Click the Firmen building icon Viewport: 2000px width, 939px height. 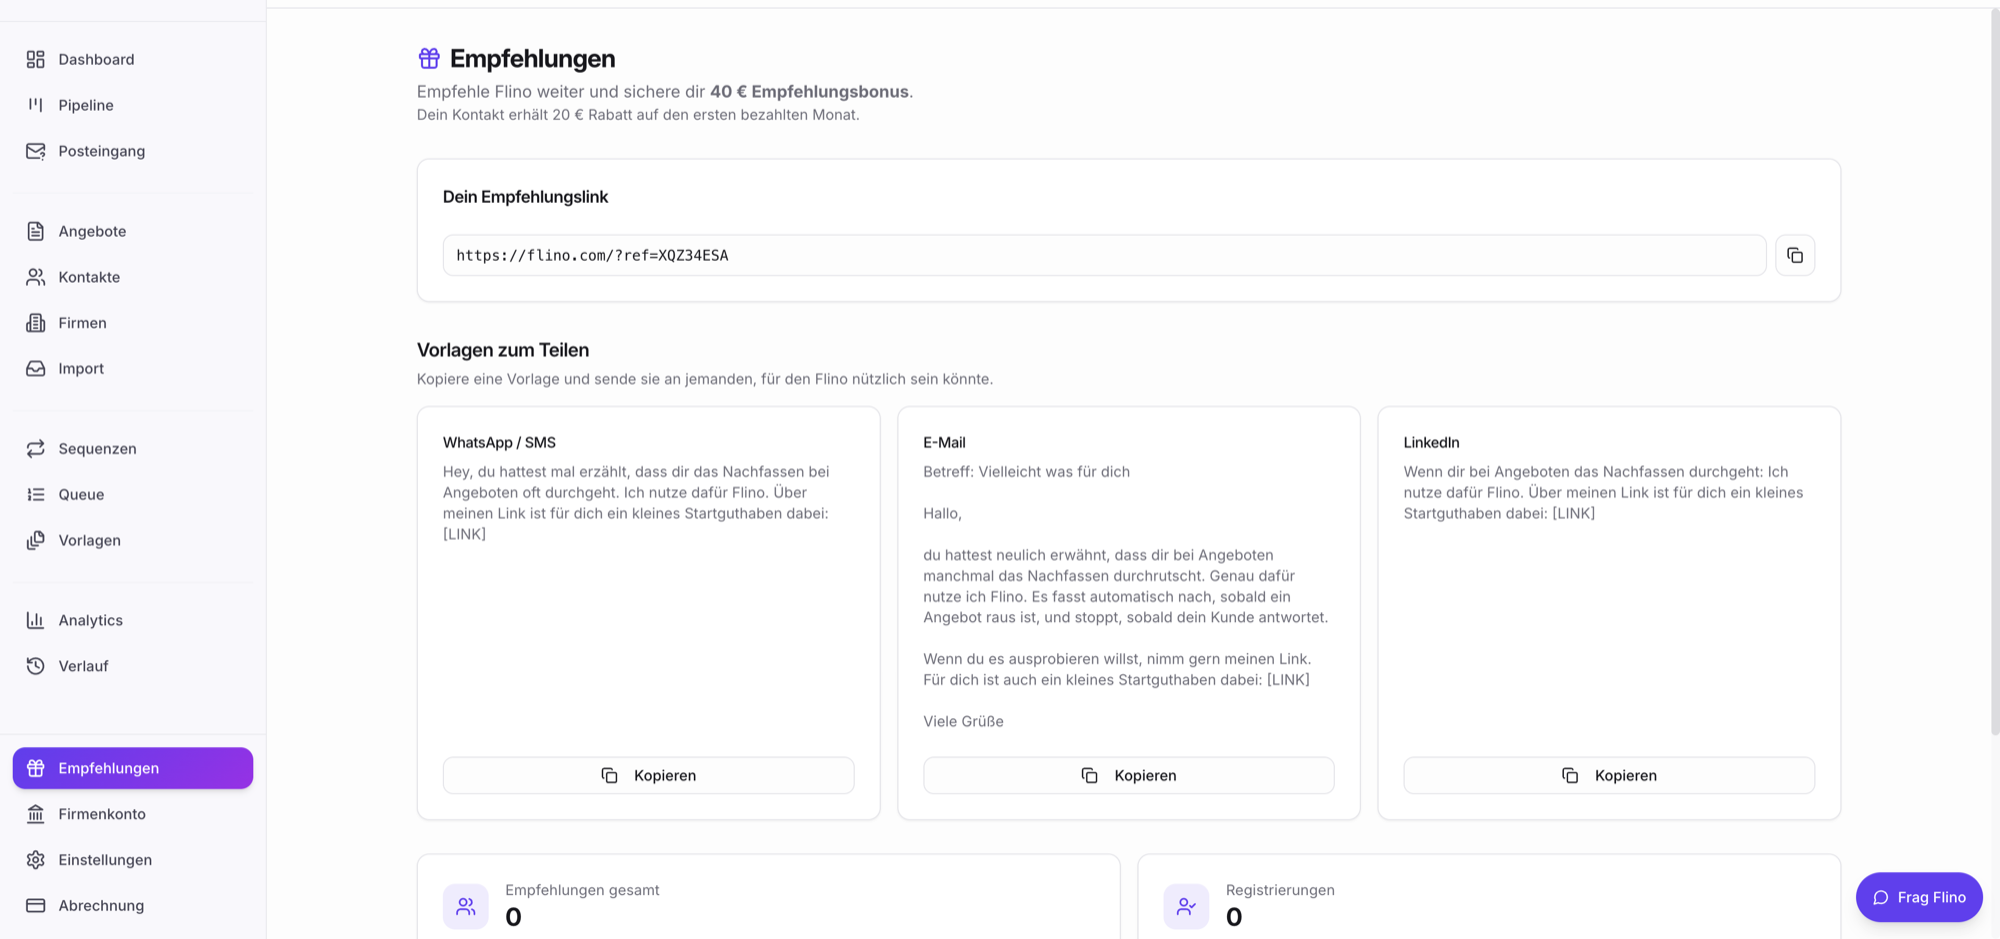click(36, 323)
